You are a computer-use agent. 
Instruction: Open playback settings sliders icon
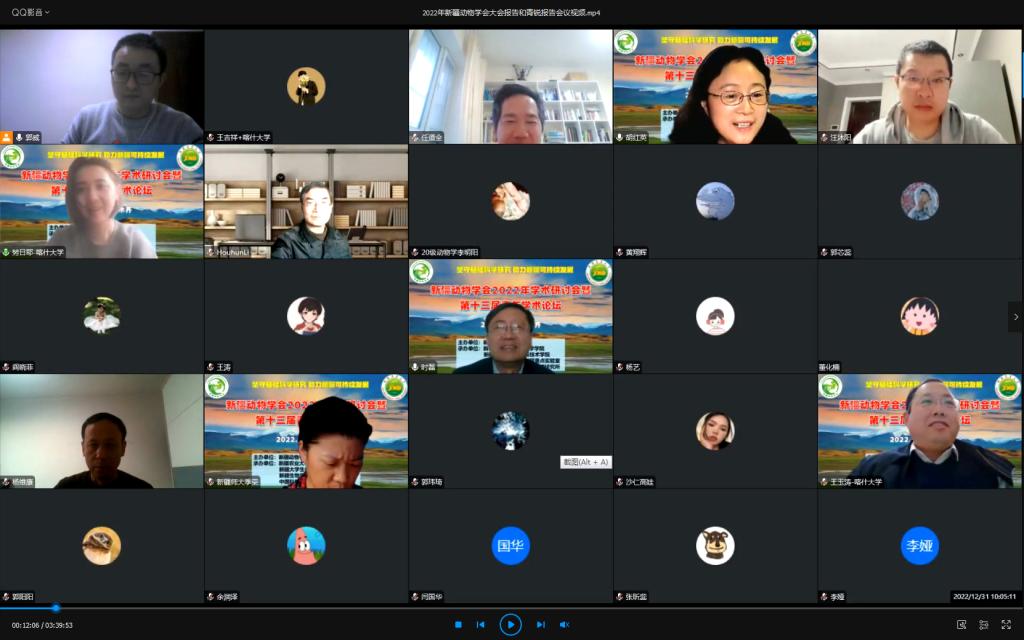click(983, 625)
